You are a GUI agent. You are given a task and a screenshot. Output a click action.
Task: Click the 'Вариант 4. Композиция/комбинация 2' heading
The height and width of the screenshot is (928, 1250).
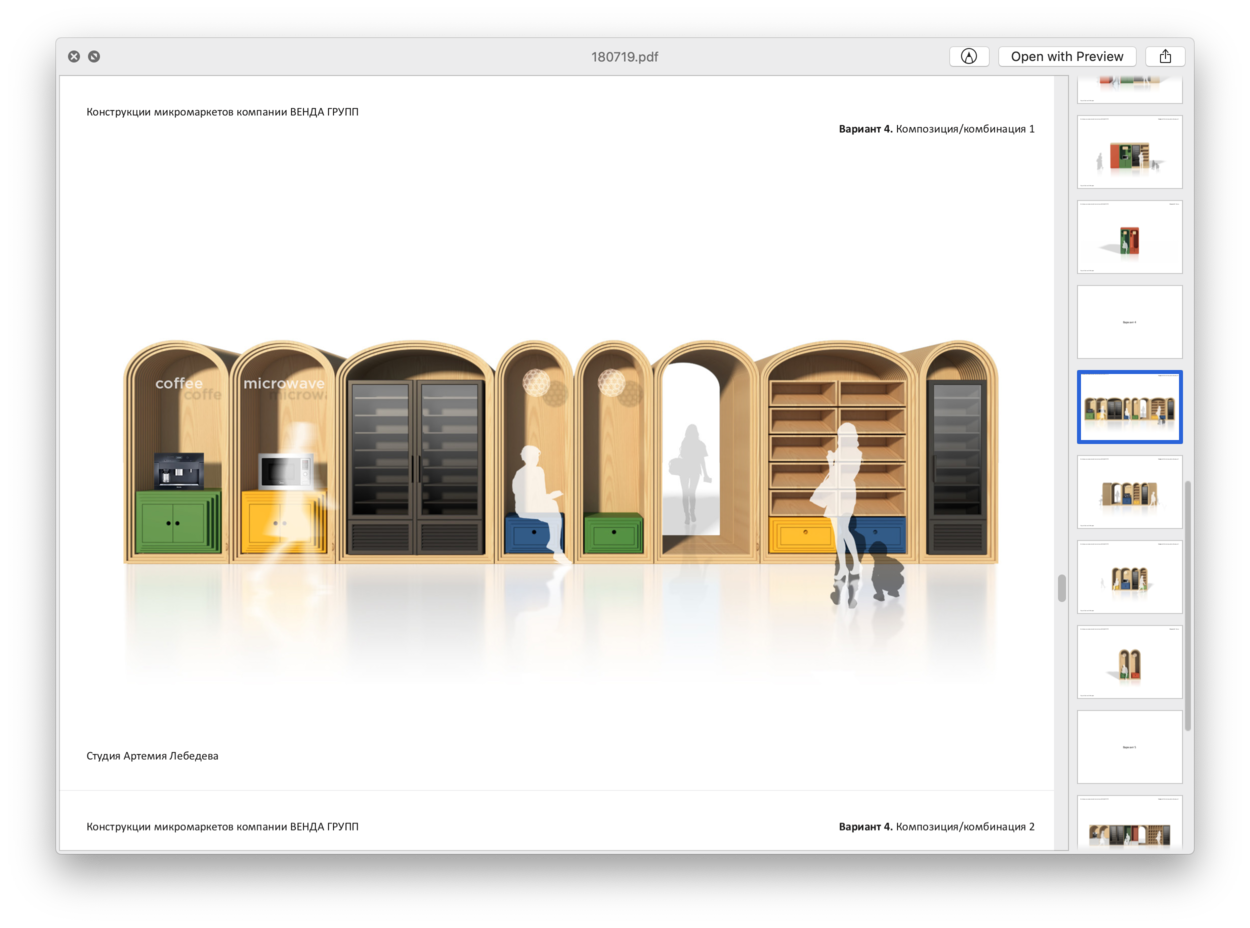tap(936, 827)
